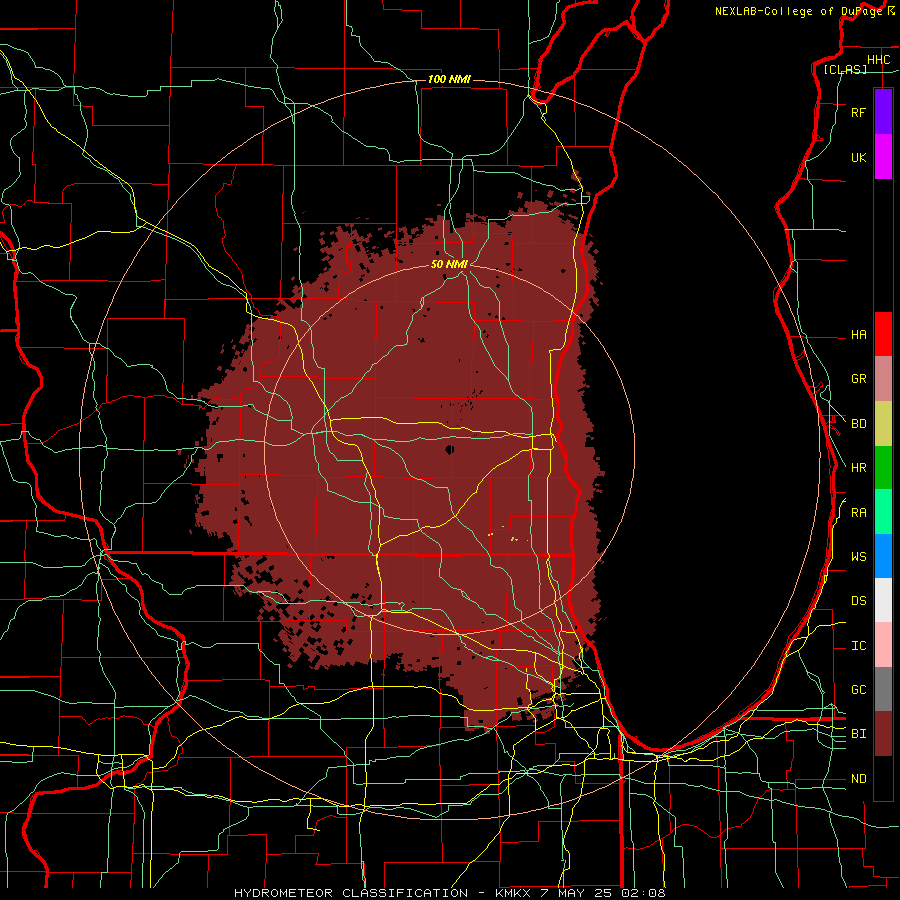
Task: Click the WS legend label
Action: coord(858,557)
